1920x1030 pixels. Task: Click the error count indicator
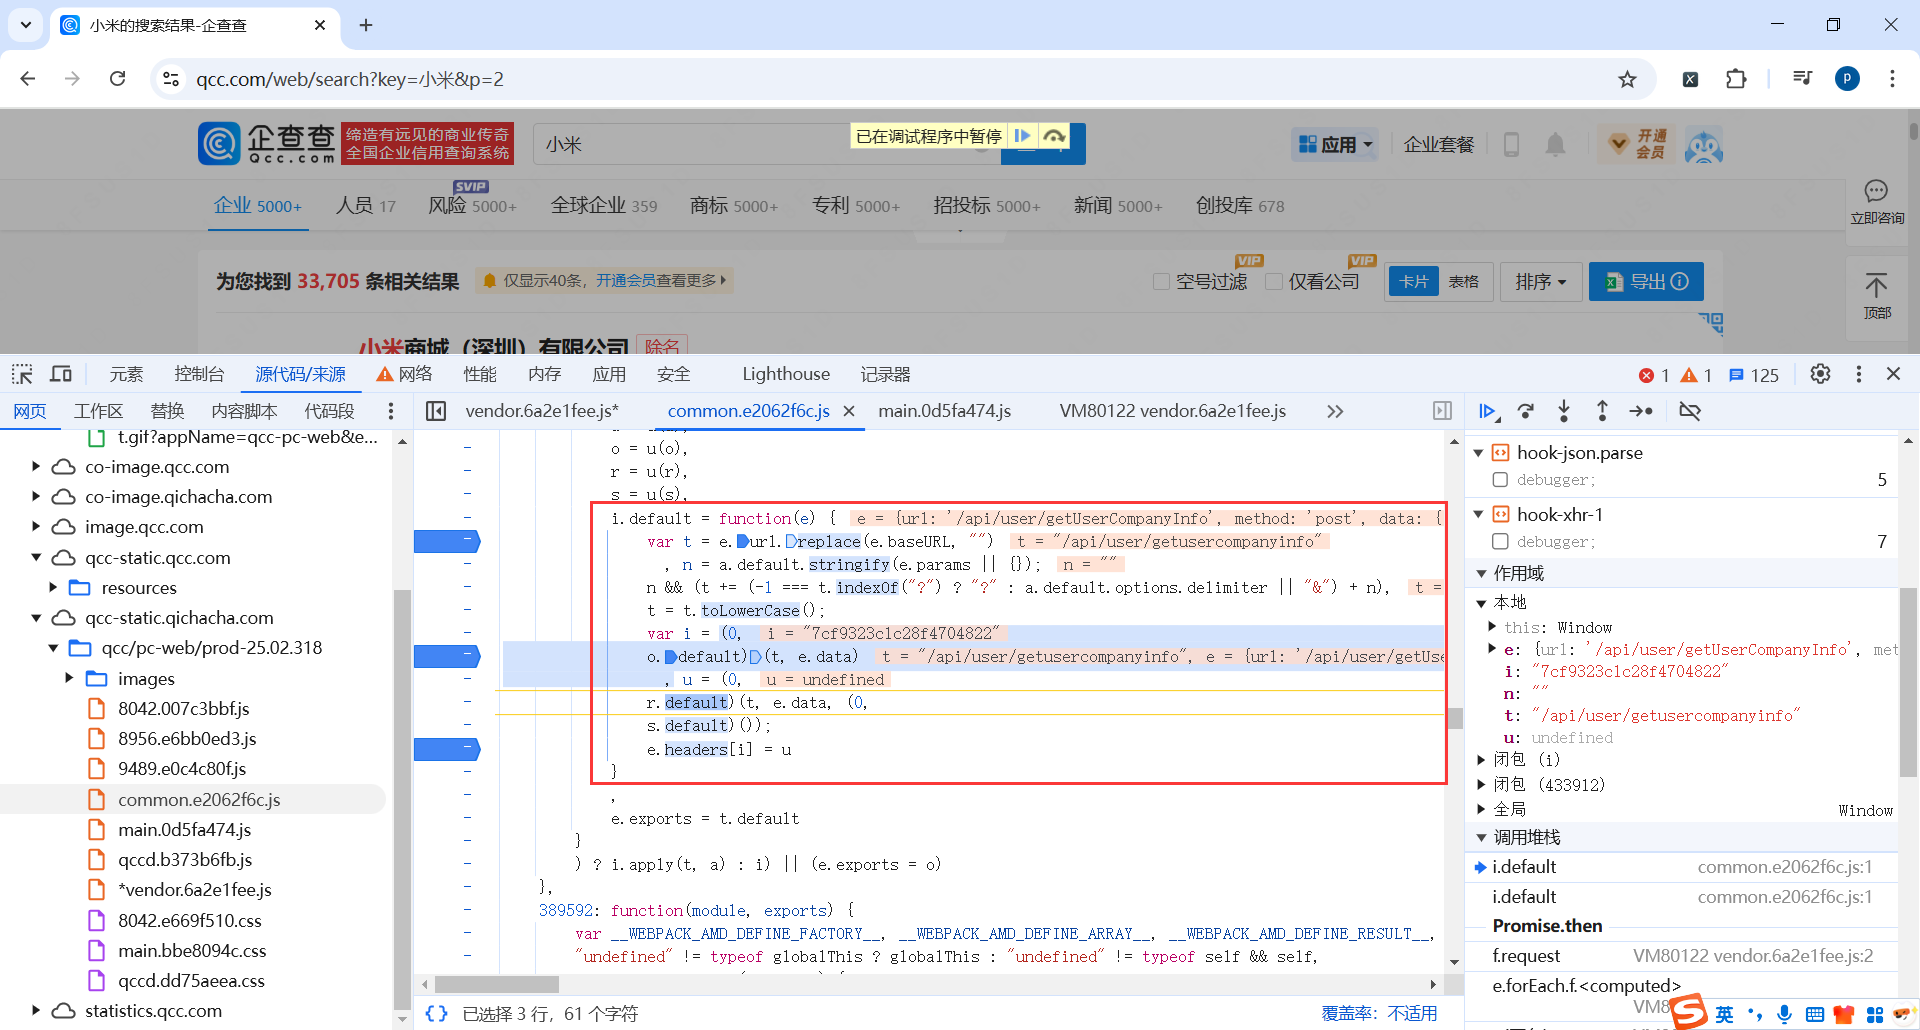(x=1654, y=375)
